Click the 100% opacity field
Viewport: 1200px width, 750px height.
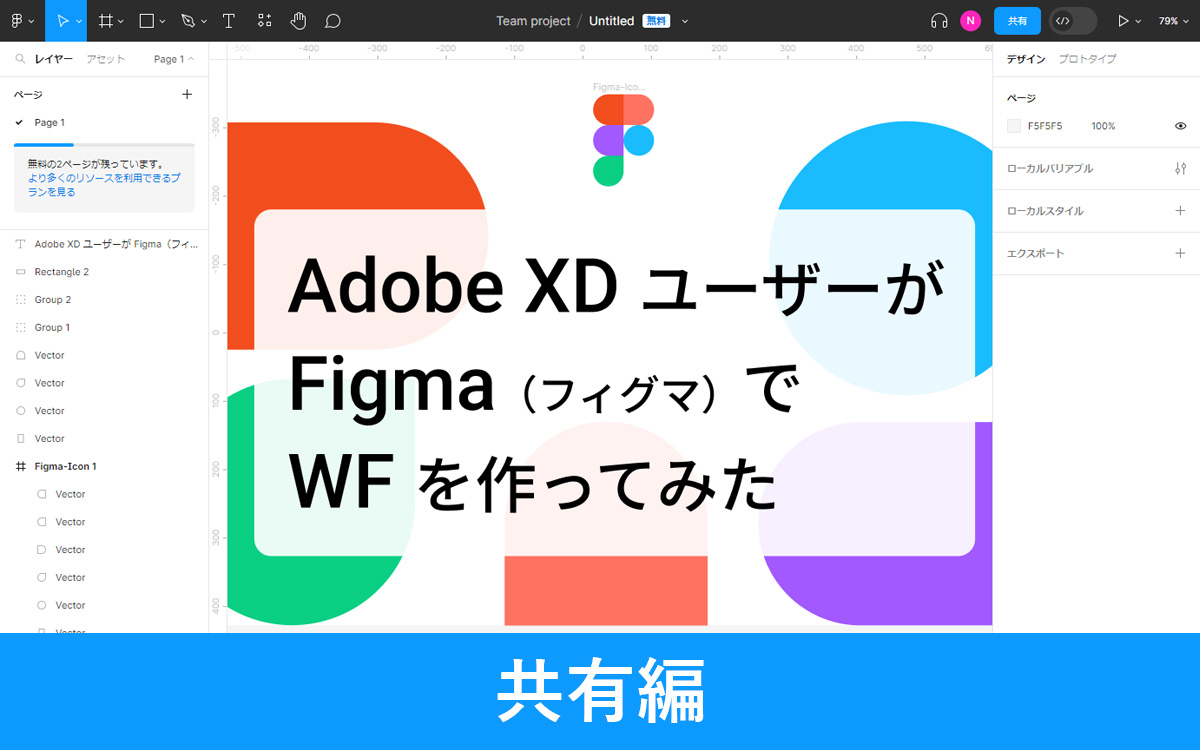tap(1103, 126)
